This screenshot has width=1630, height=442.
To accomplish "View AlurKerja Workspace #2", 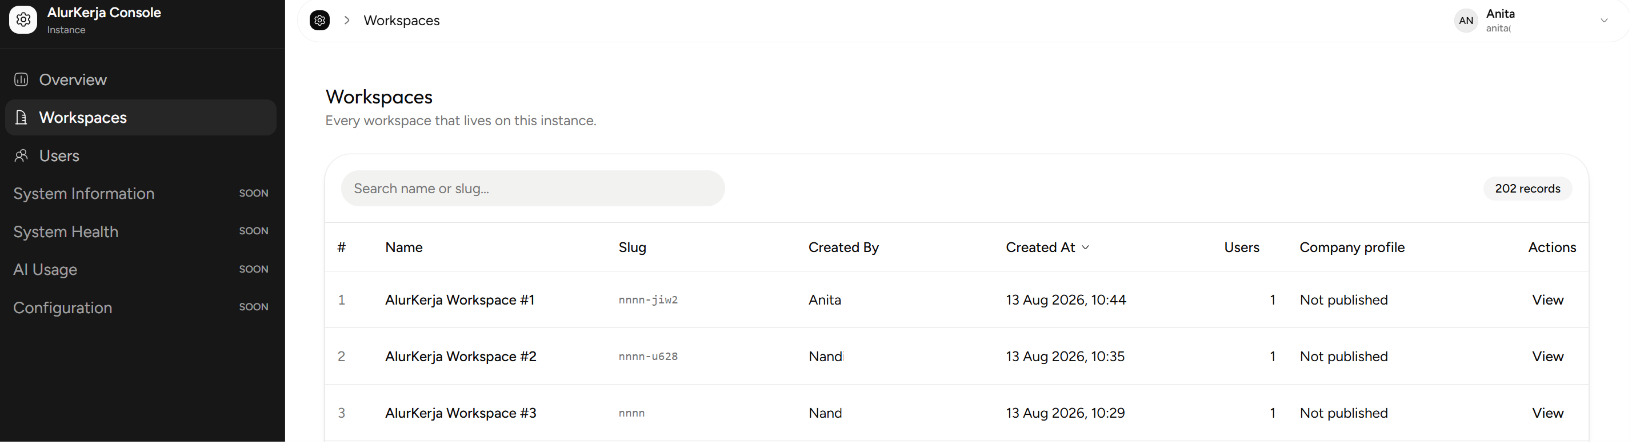I will point(1547,356).
